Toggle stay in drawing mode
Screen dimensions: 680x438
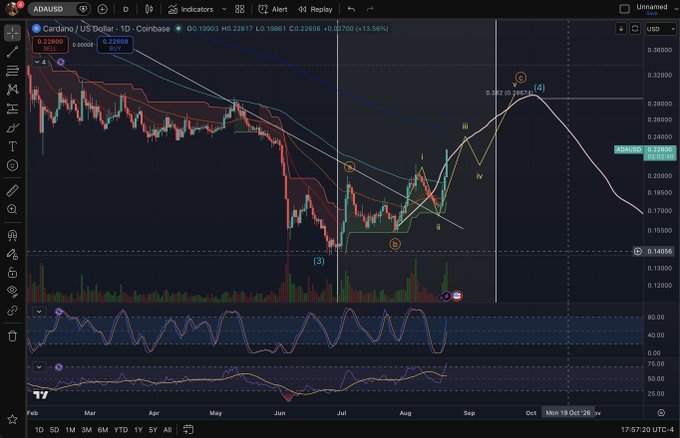coord(13,254)
